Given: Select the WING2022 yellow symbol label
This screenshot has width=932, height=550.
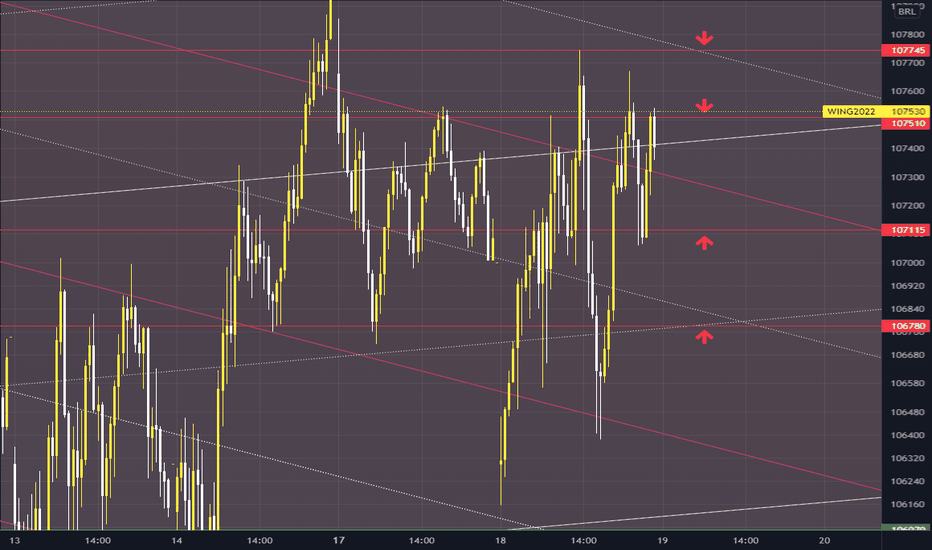Looking at the screenshot, I should (851, 111).
